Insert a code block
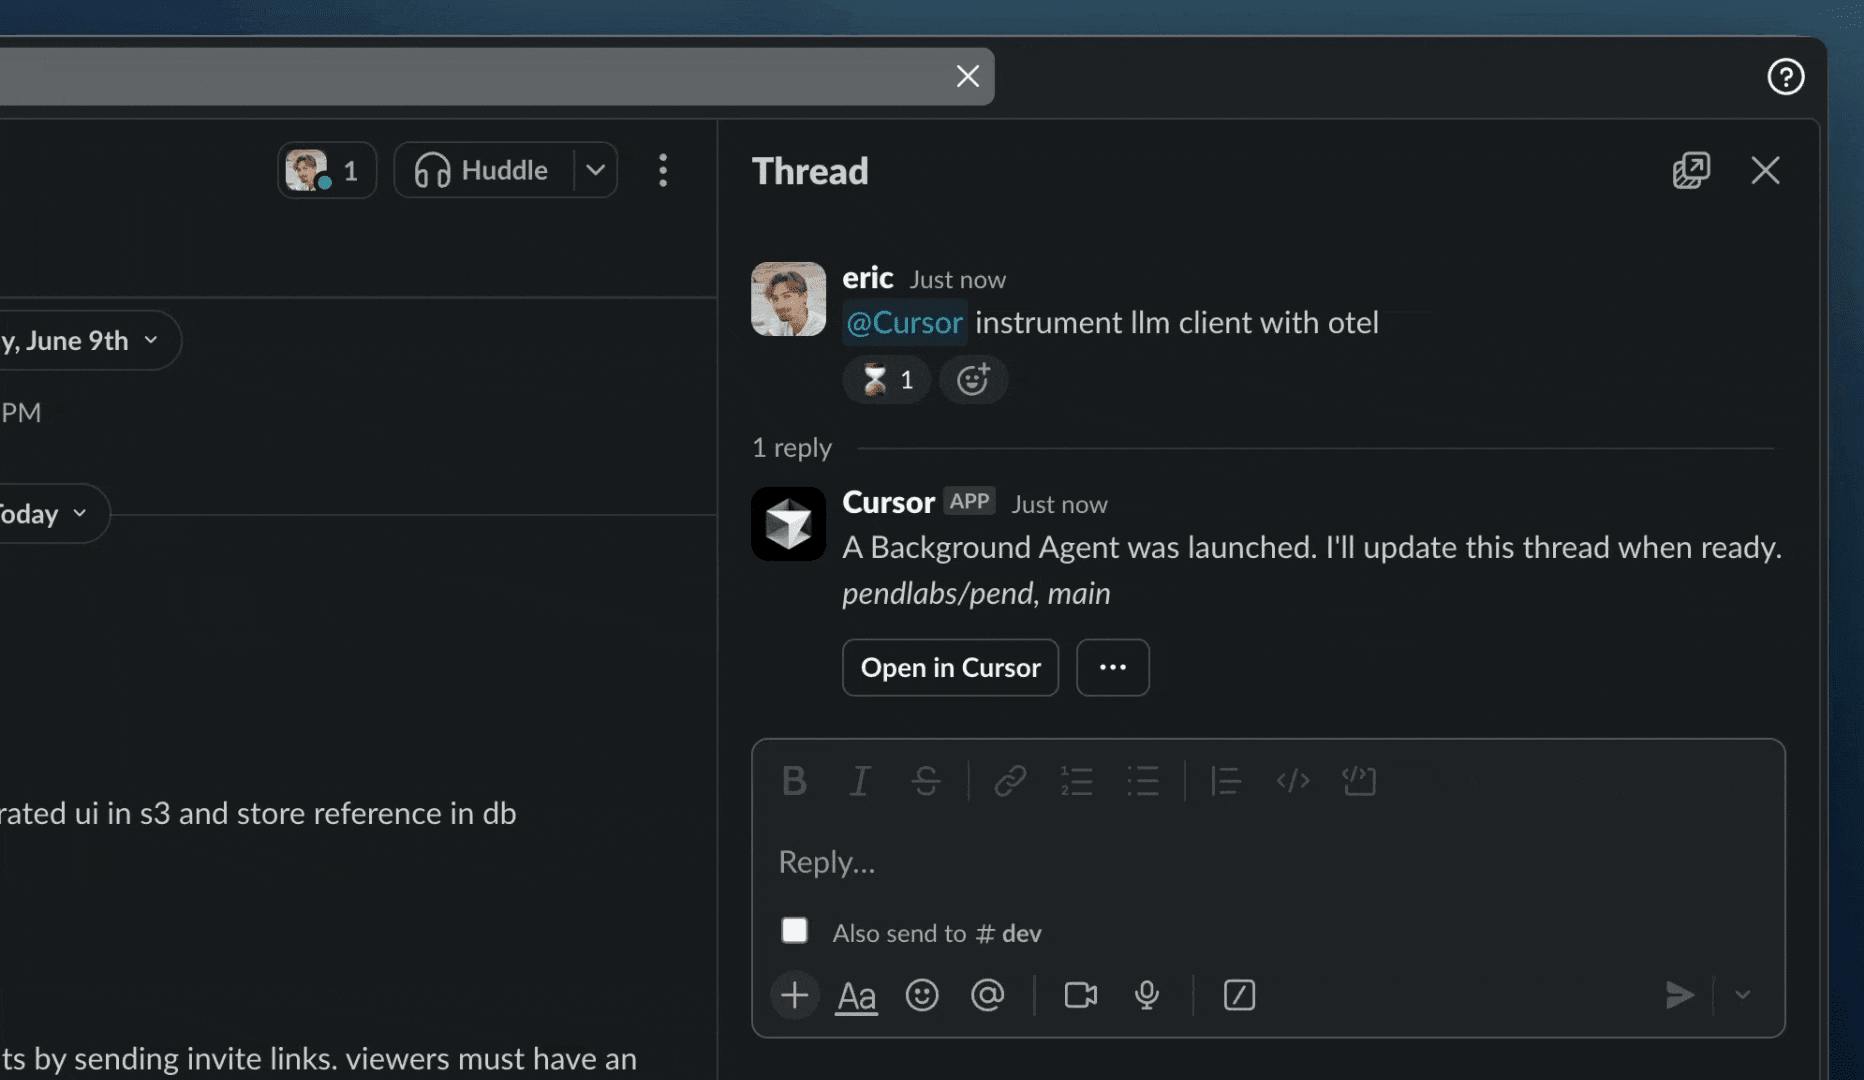The image size is (1864, 1080). pos(1359,781)
